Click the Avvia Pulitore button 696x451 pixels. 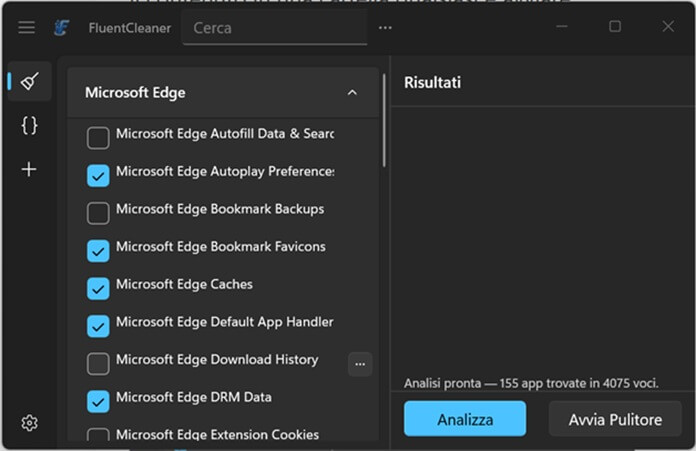[x=615, y=419]
